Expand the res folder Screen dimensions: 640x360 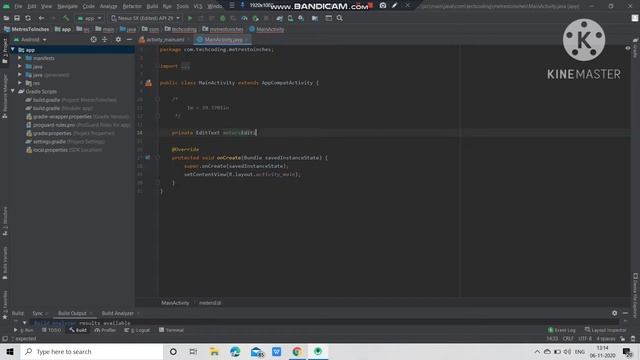point(20,83)
